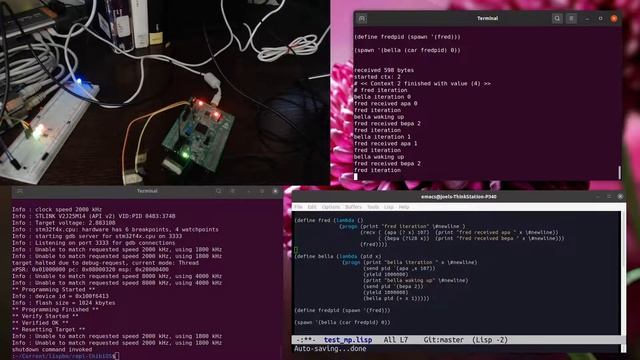Click '(define fred (lambda ()' in emacs

(329, 220)
